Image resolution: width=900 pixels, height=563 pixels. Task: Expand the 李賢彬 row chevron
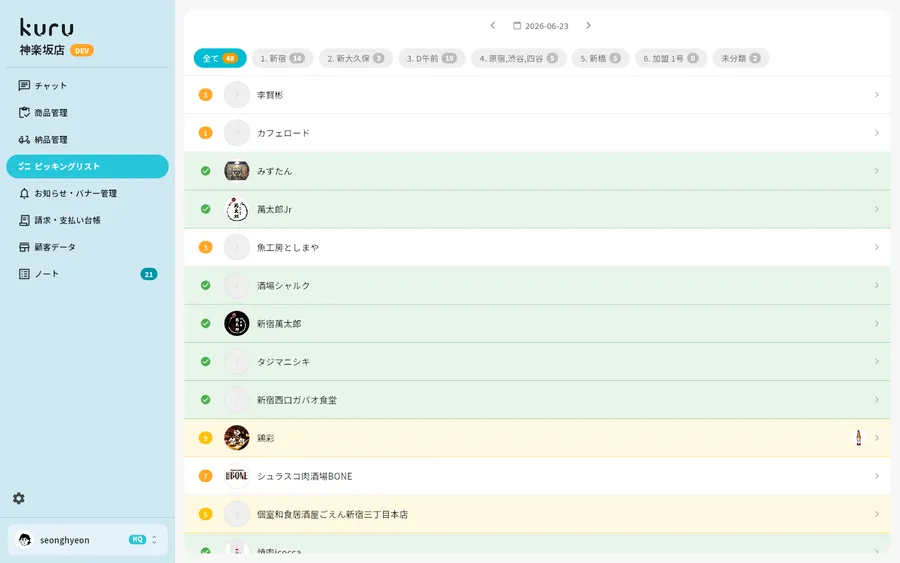(876, 95)
